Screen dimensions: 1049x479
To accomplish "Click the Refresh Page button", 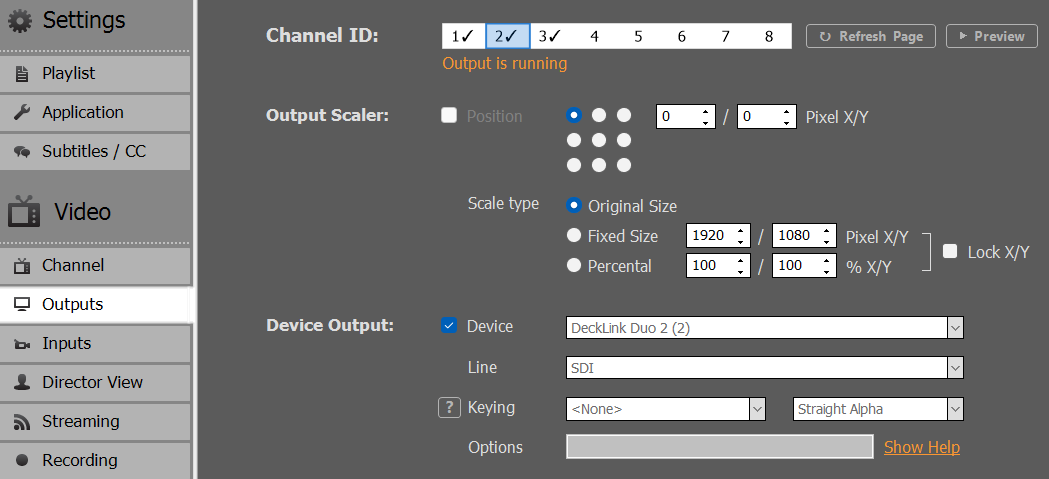I will pyautogui.click(x=870, y=36).
